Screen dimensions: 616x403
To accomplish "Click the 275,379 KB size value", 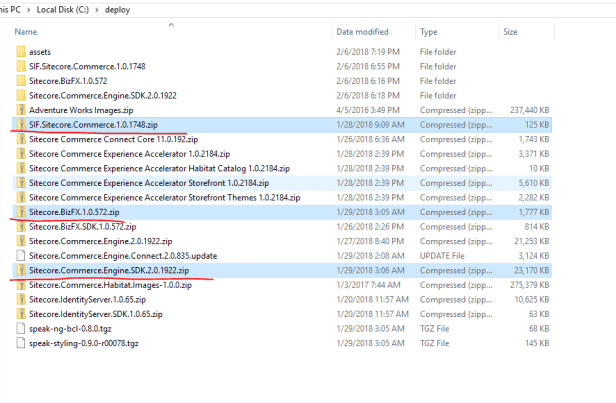I will pyautogui.click(x=530, y=285).
